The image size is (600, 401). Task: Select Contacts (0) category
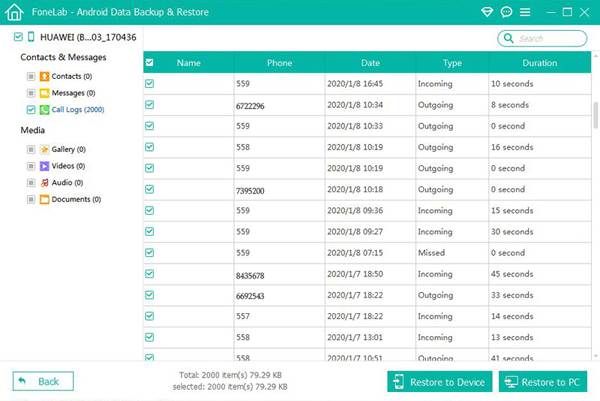click(x=72, y=76)
